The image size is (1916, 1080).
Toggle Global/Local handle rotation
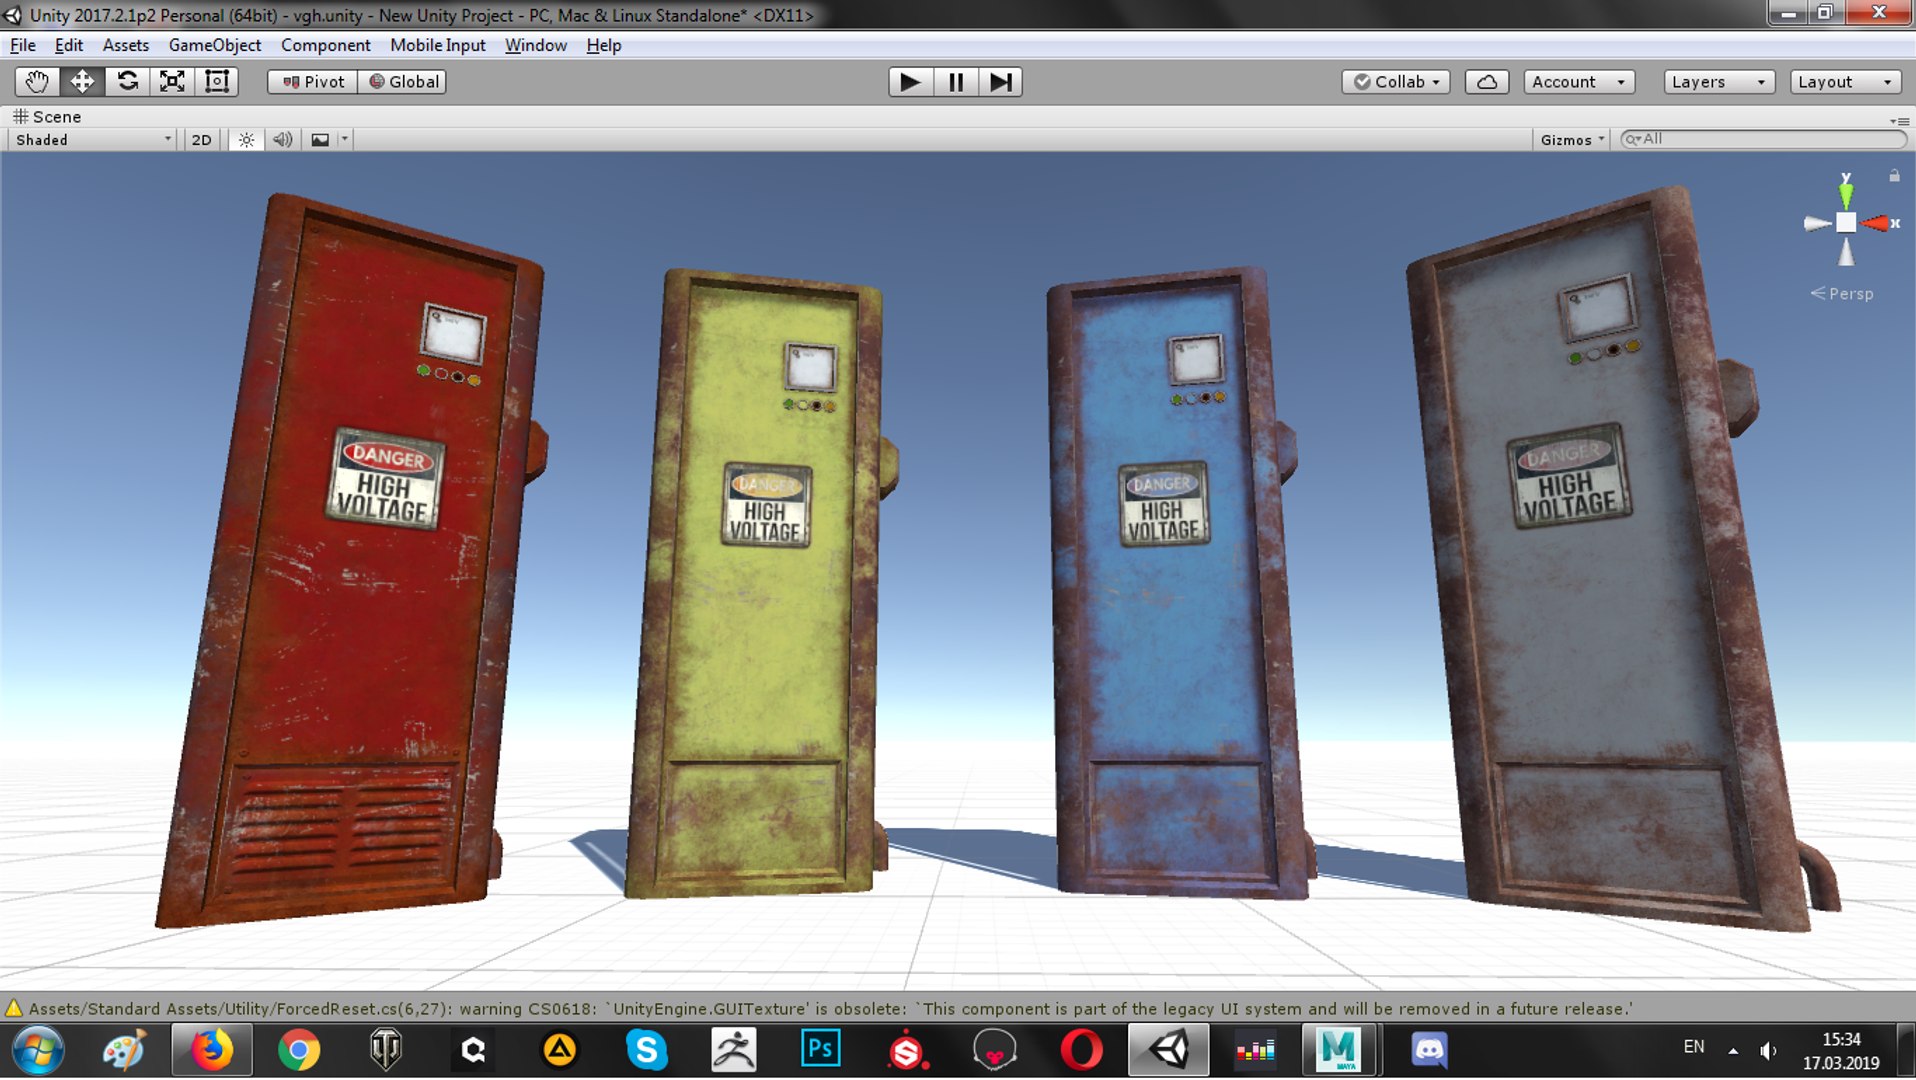[x=403, y=82]
